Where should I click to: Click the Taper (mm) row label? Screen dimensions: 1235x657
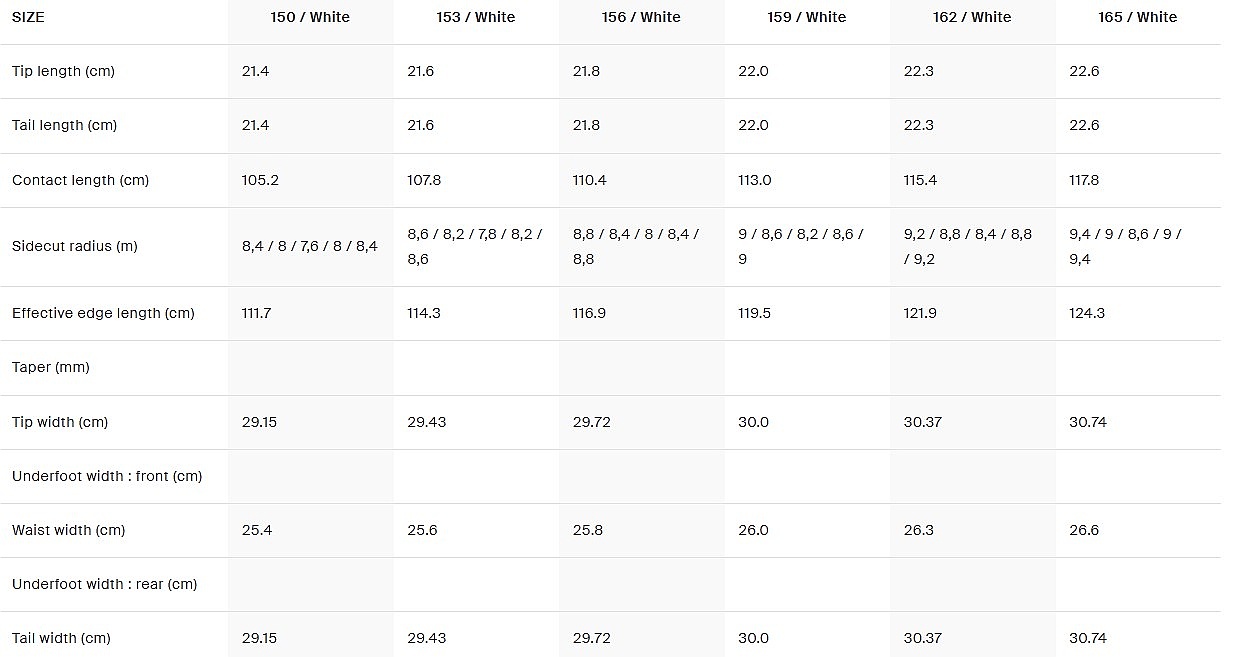tap(51, 367)
